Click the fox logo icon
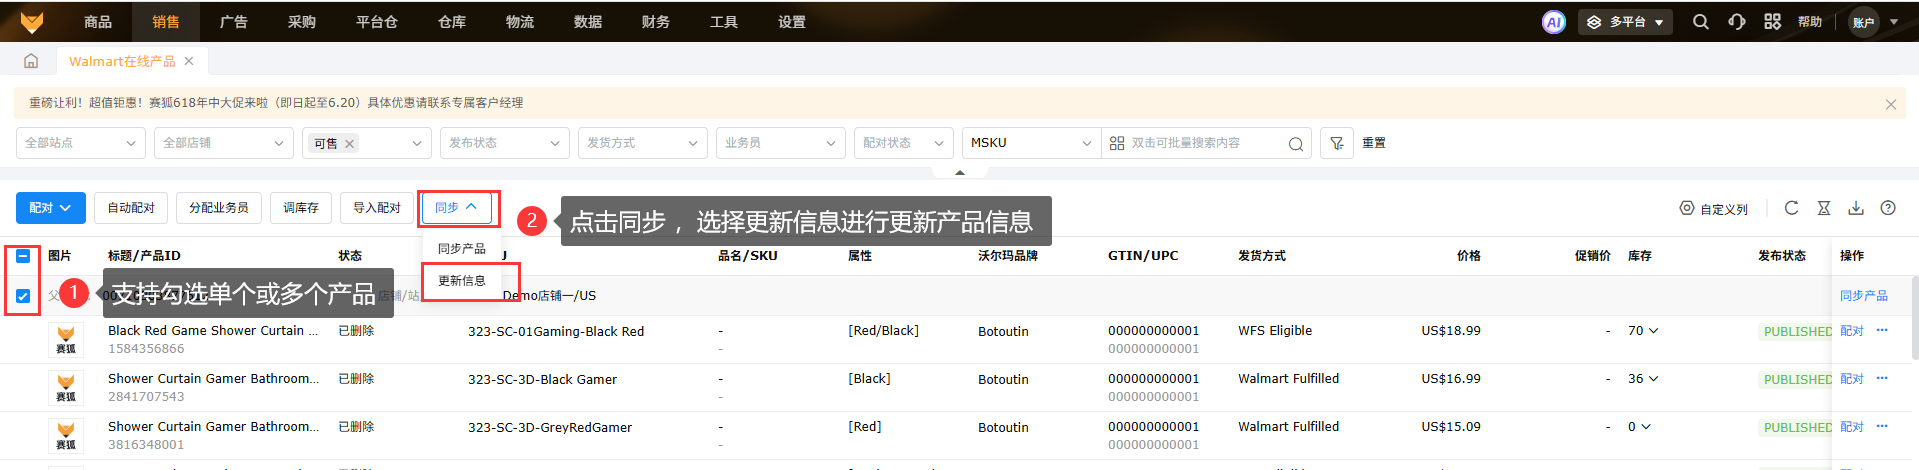 [x=32, y=21]
